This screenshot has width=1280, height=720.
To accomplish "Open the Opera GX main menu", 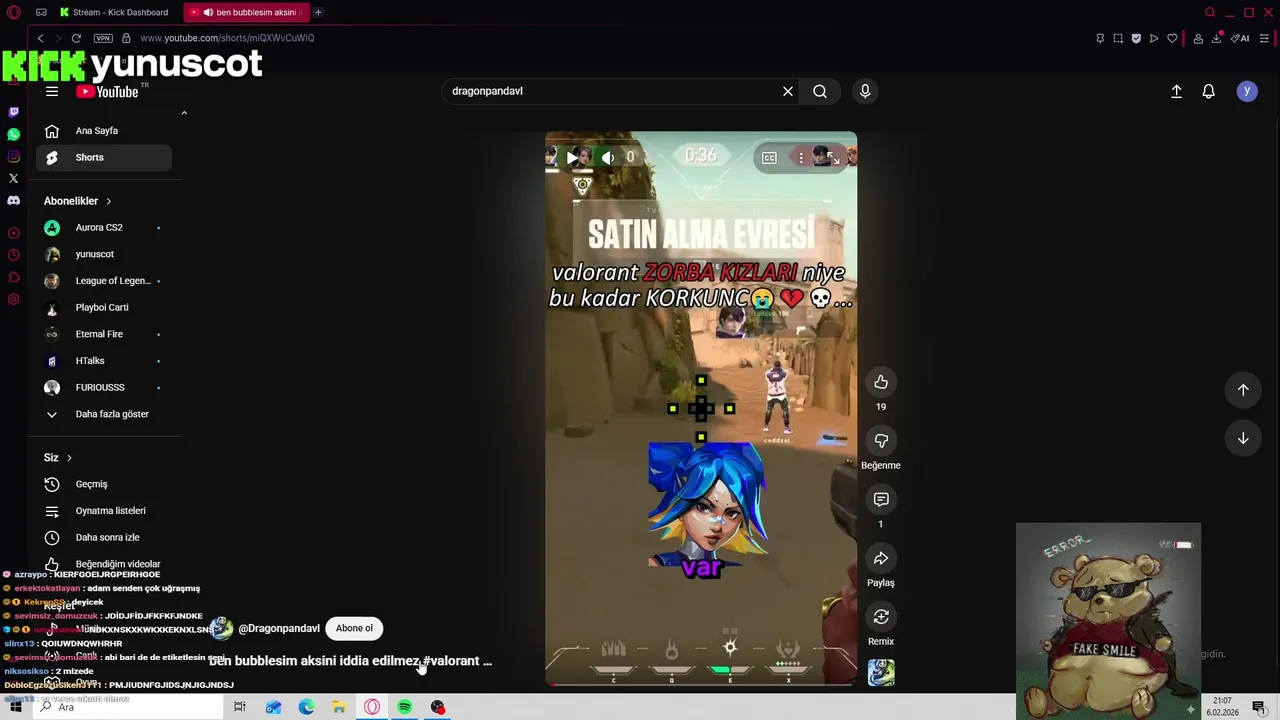I will click(x=13, y=12).
